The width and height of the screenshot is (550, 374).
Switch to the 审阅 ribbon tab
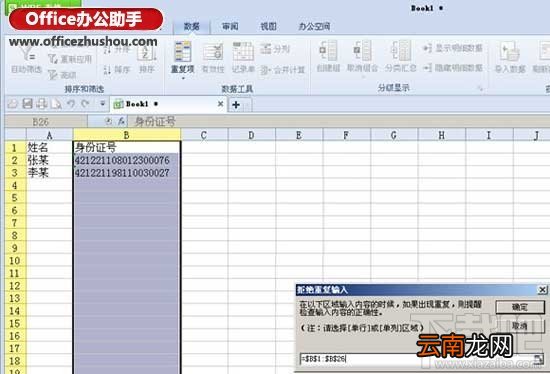(x=230, y=26)
